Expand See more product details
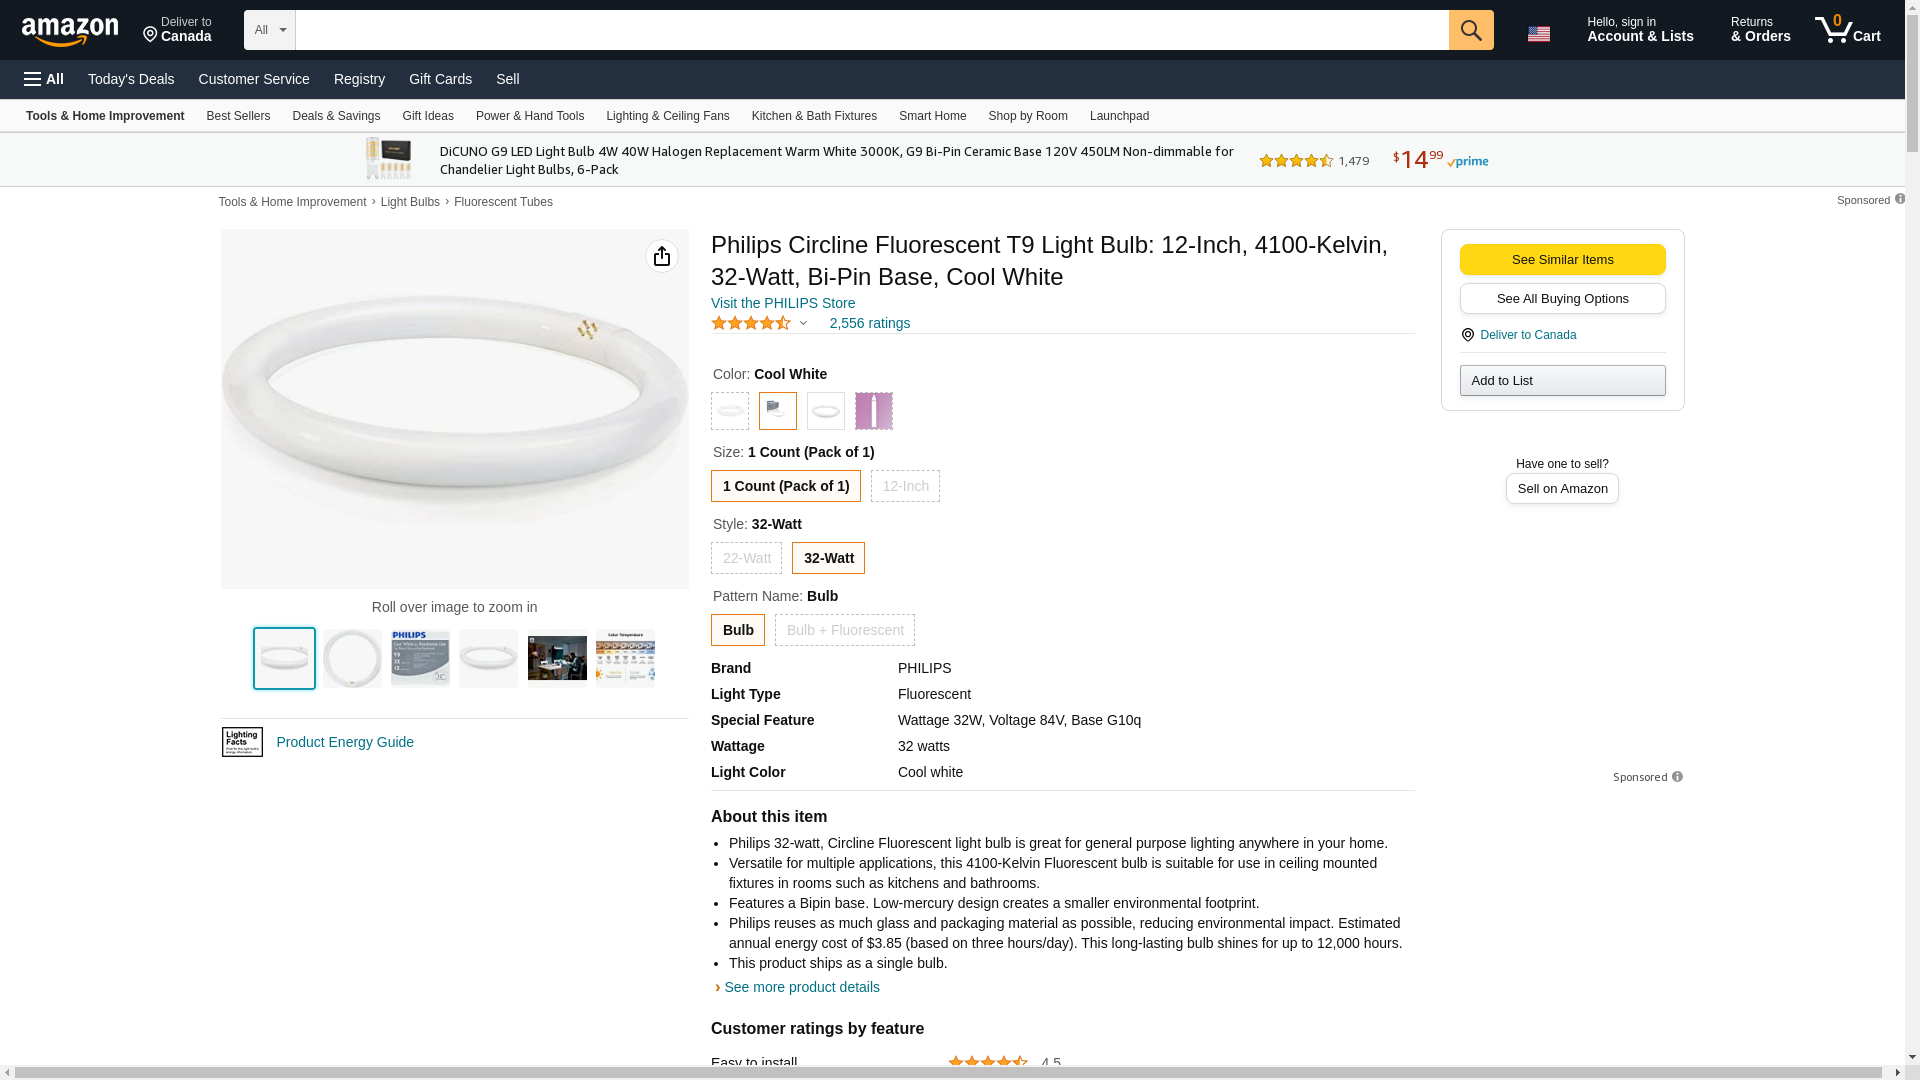Viewport: 1920px width, 1080px height. click(x=801, y=987)
